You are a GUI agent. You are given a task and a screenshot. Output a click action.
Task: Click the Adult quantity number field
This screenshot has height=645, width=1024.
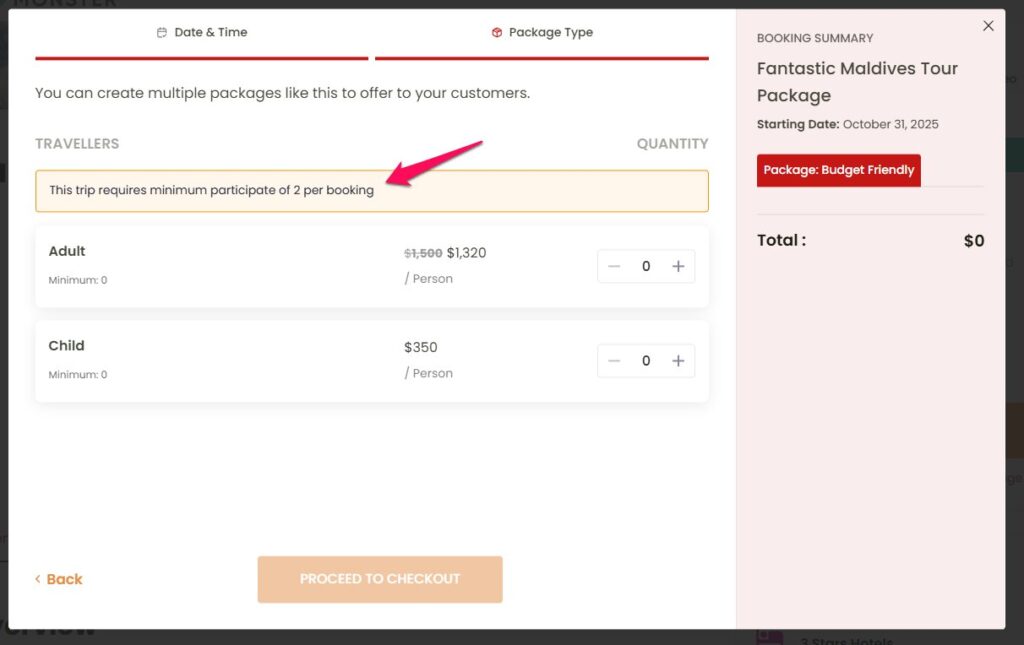point(646,266)
